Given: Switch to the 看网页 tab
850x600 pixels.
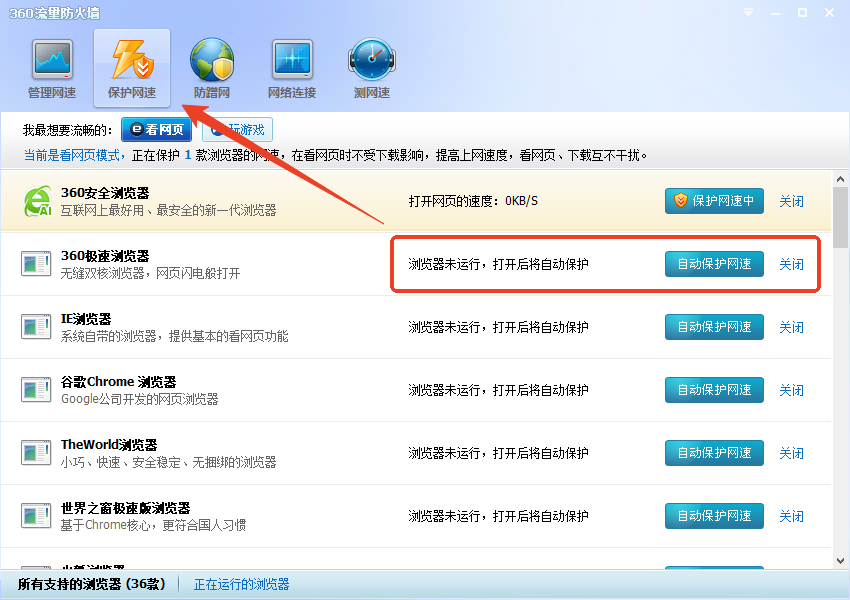Looking at the screenshot, I should click(x=155, y=129).
